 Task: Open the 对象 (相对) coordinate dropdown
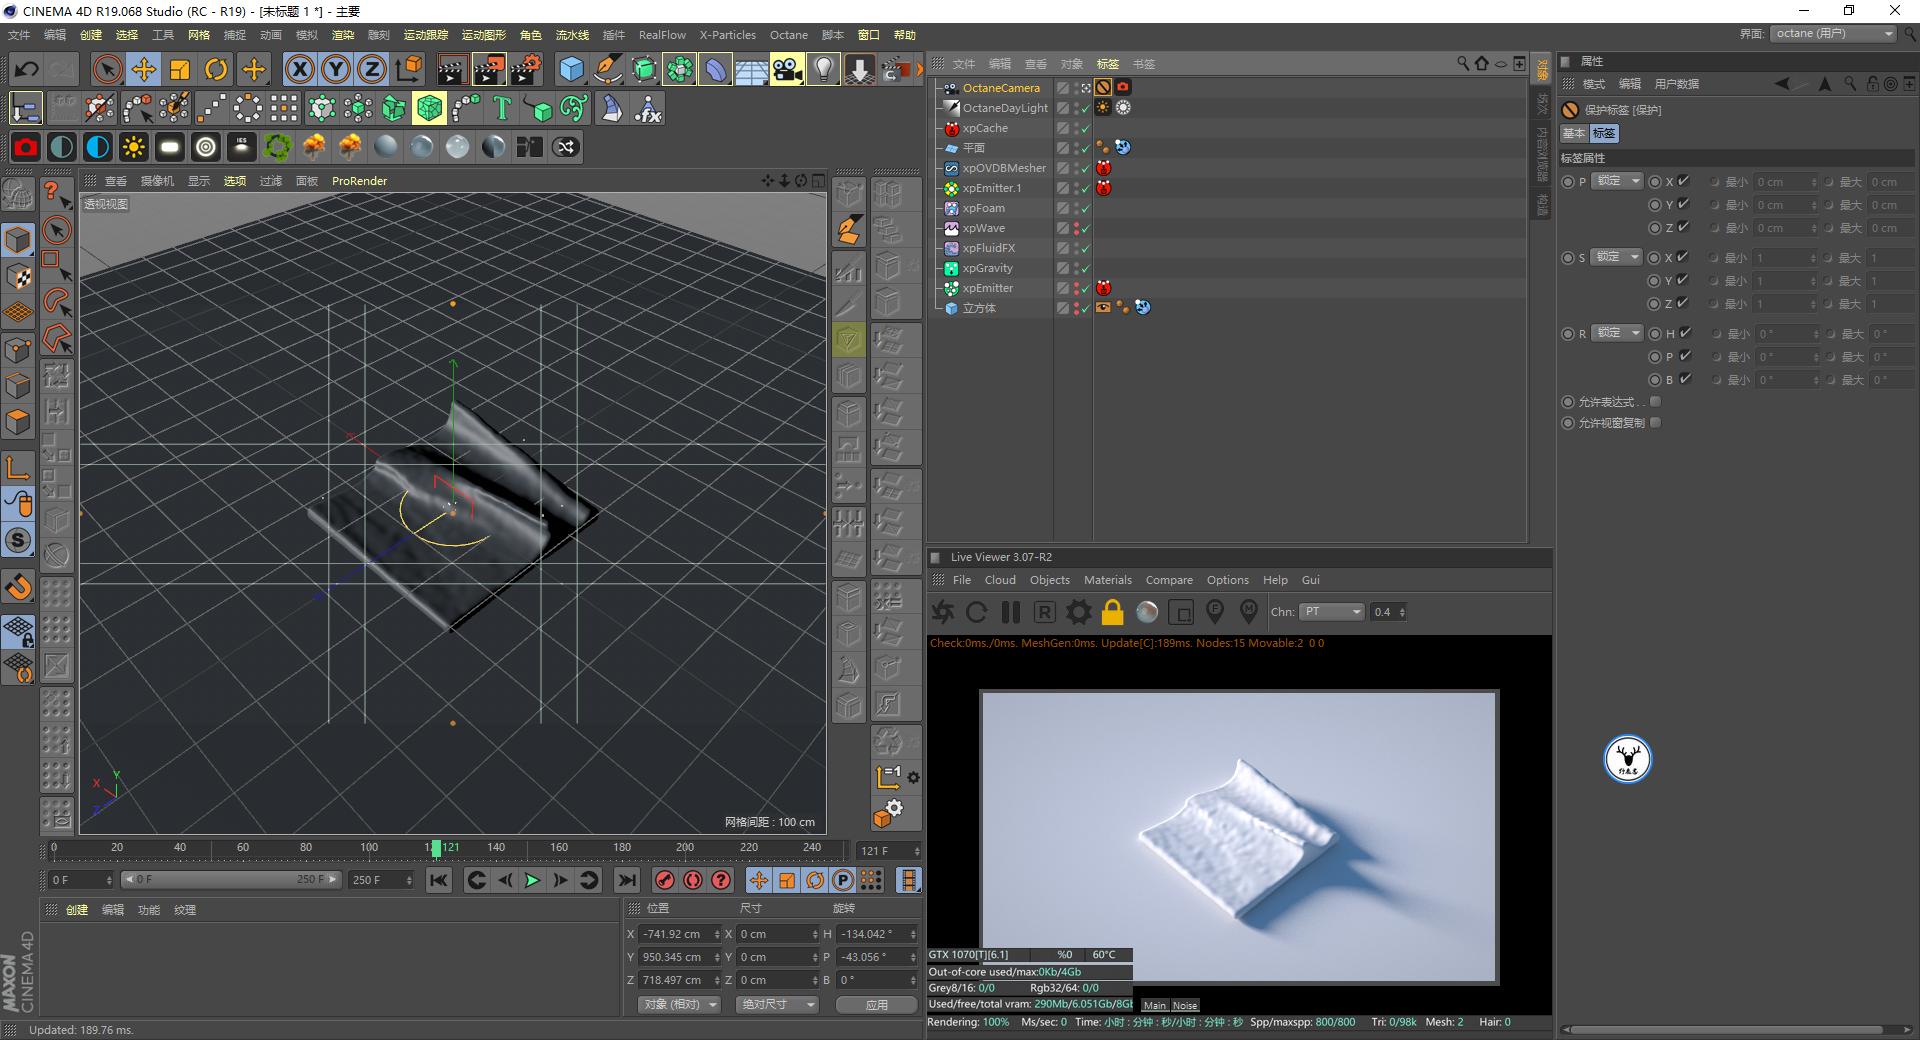(x=679, y=1004)
